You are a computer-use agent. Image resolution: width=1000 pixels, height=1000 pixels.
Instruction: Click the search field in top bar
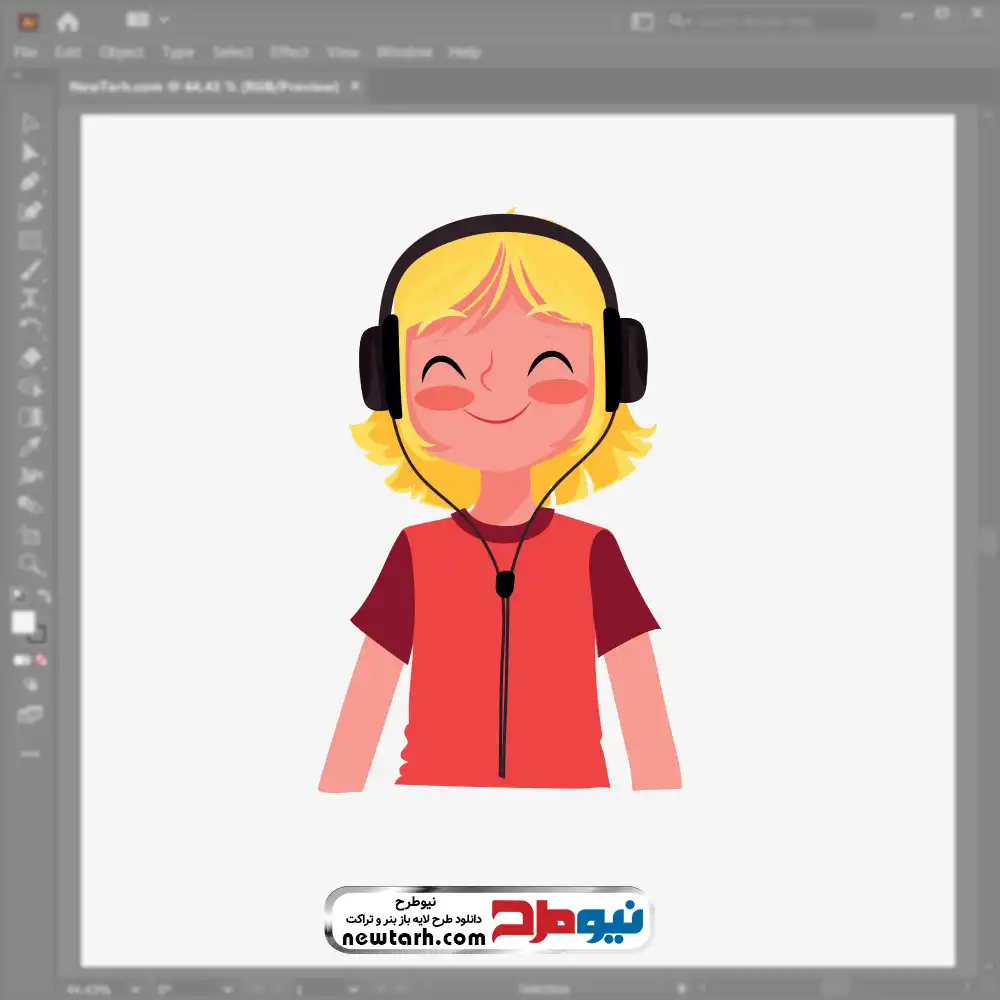pos(770,20)
